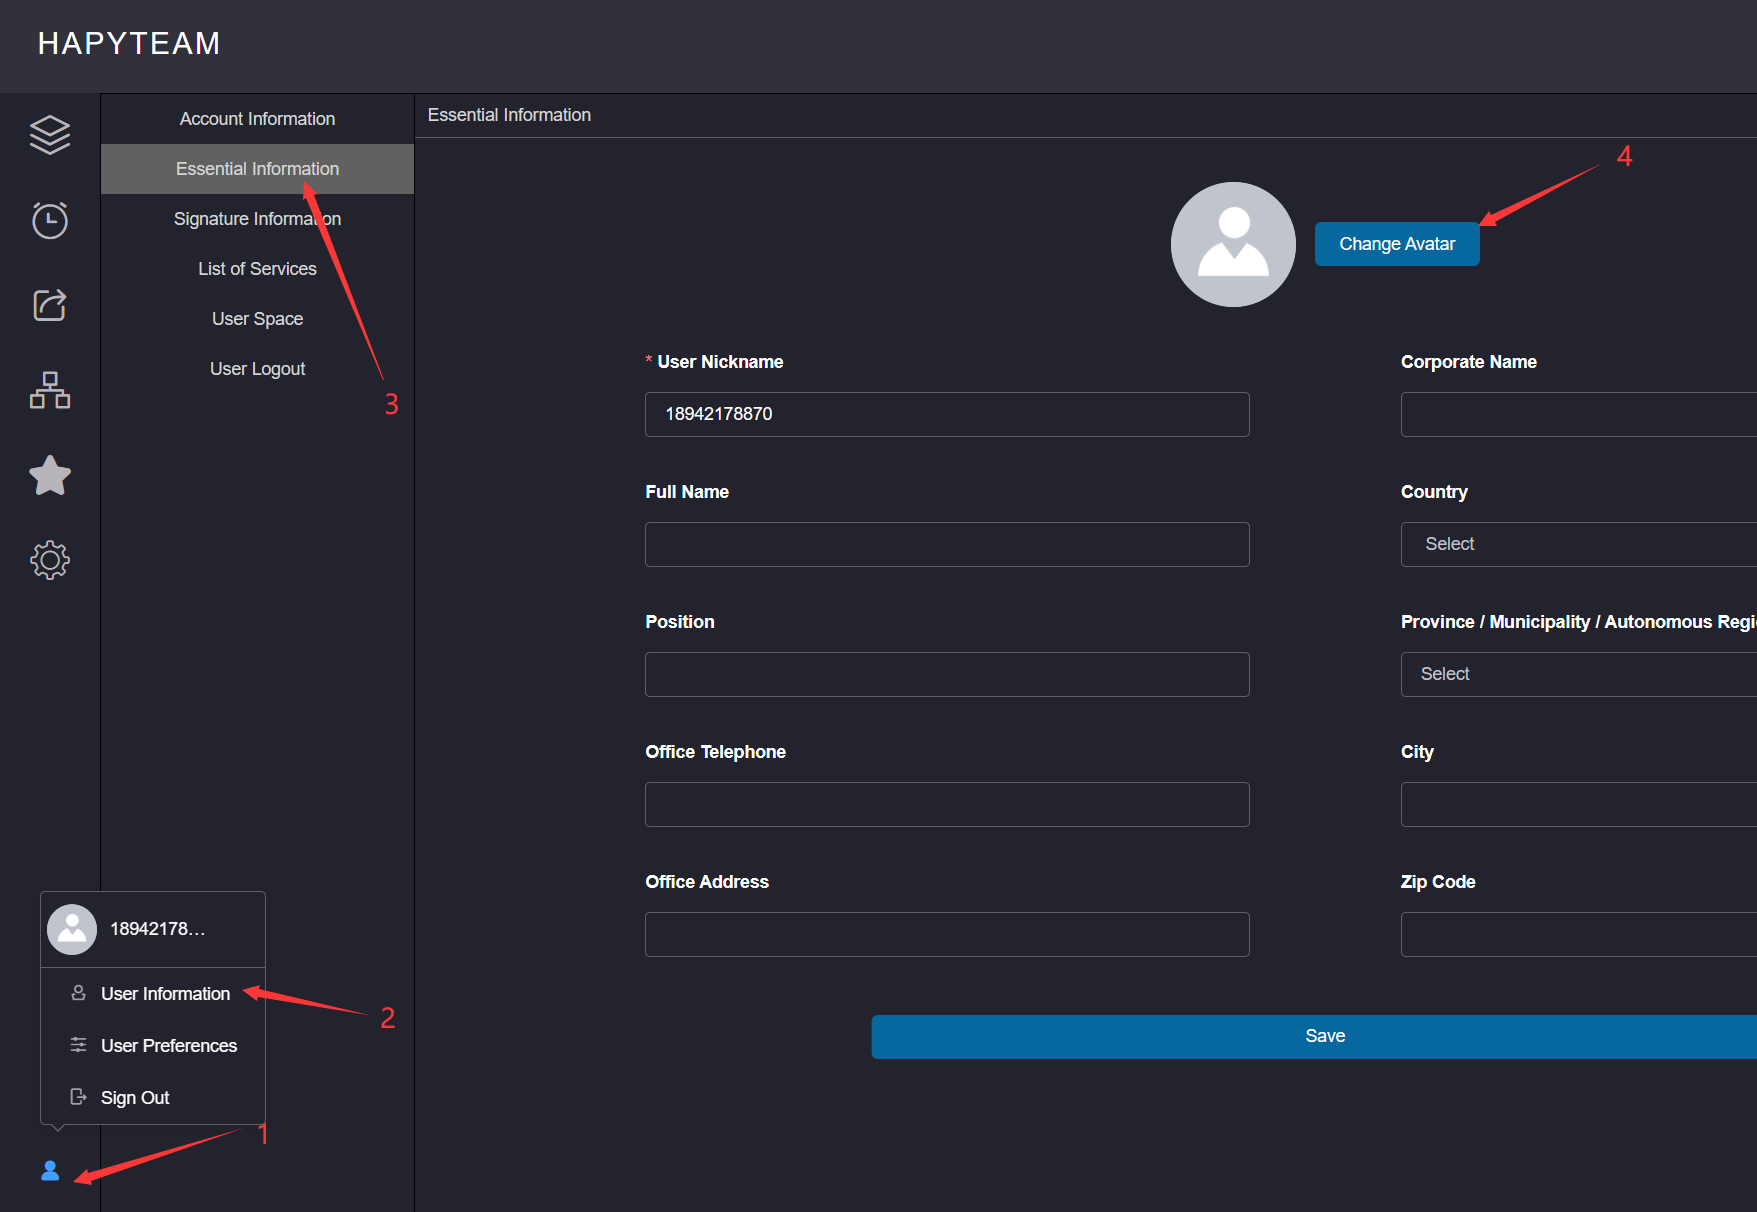
Task: Click the Province / Municipality field label
Action: [x=1578, y=622]
